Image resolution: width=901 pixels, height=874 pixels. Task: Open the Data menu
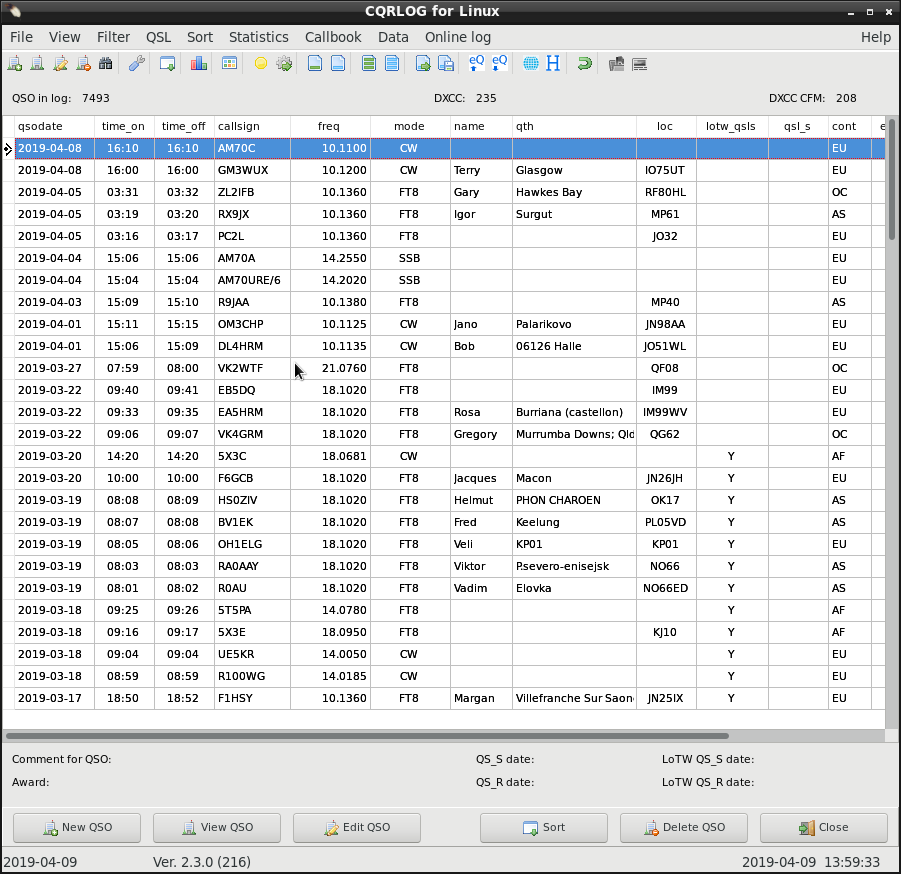pyautogui.click(x=393, y=37)
